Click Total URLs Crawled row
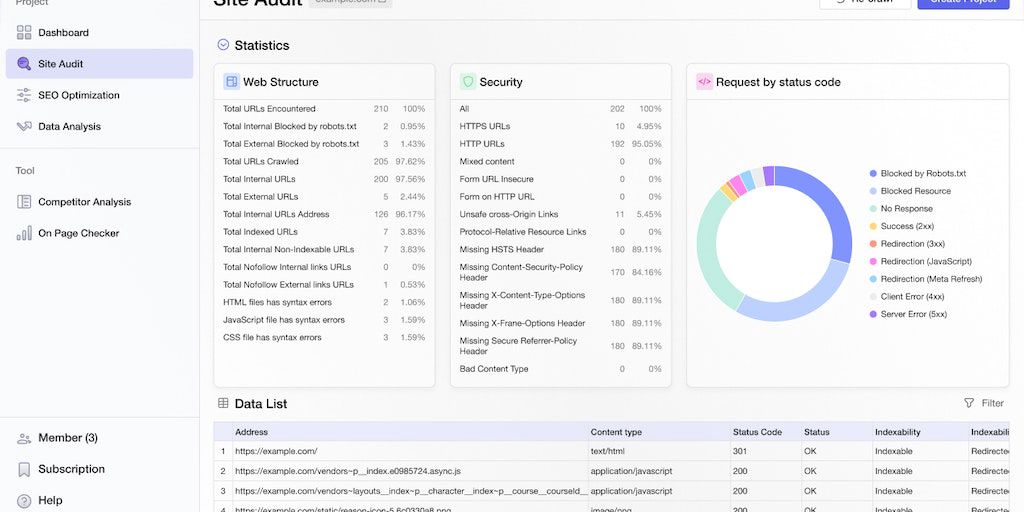1024x512 pixels. (324, 162)
